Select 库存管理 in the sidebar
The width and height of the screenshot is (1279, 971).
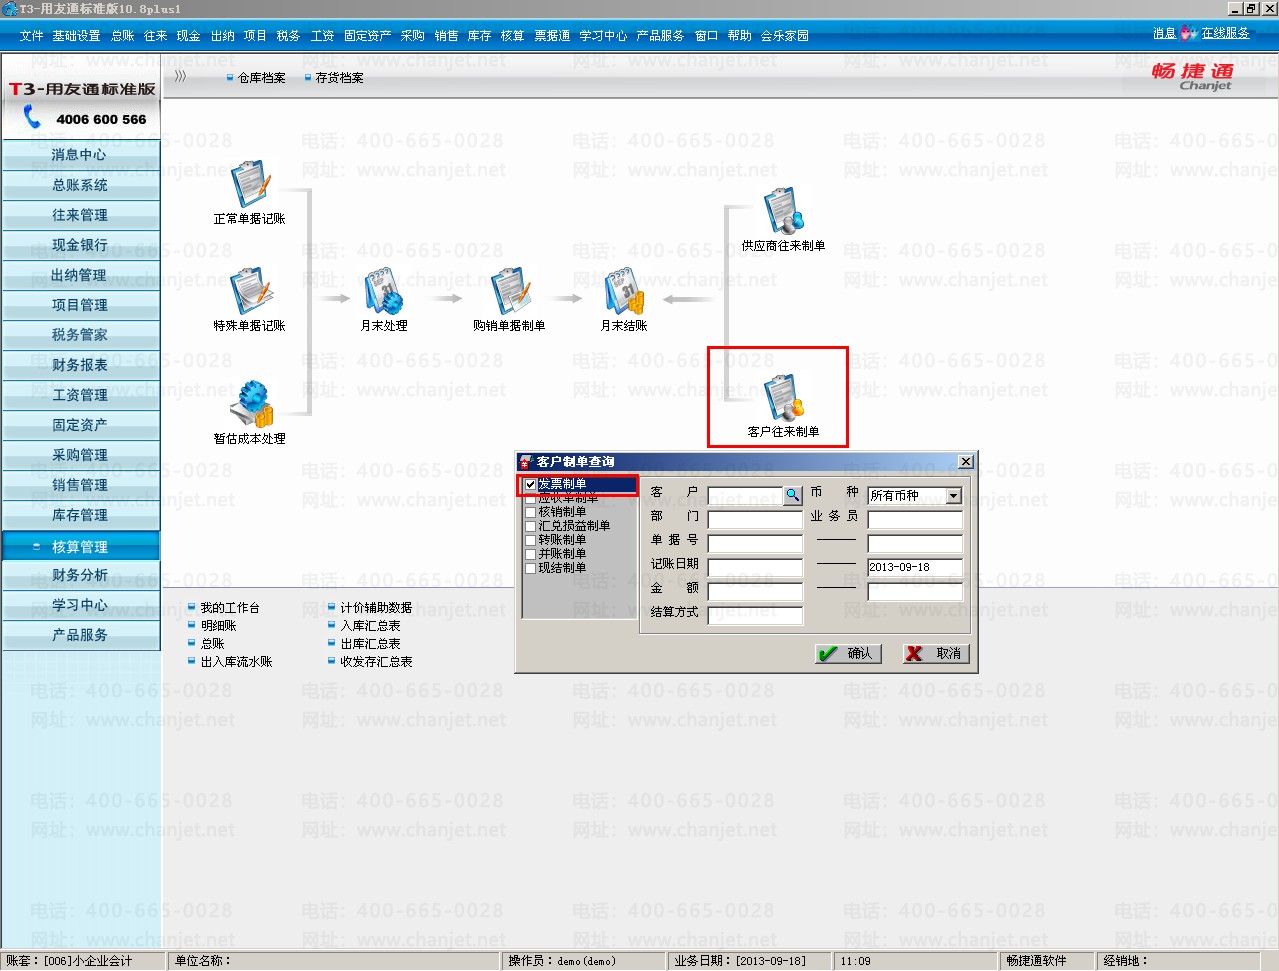point(80,515)
